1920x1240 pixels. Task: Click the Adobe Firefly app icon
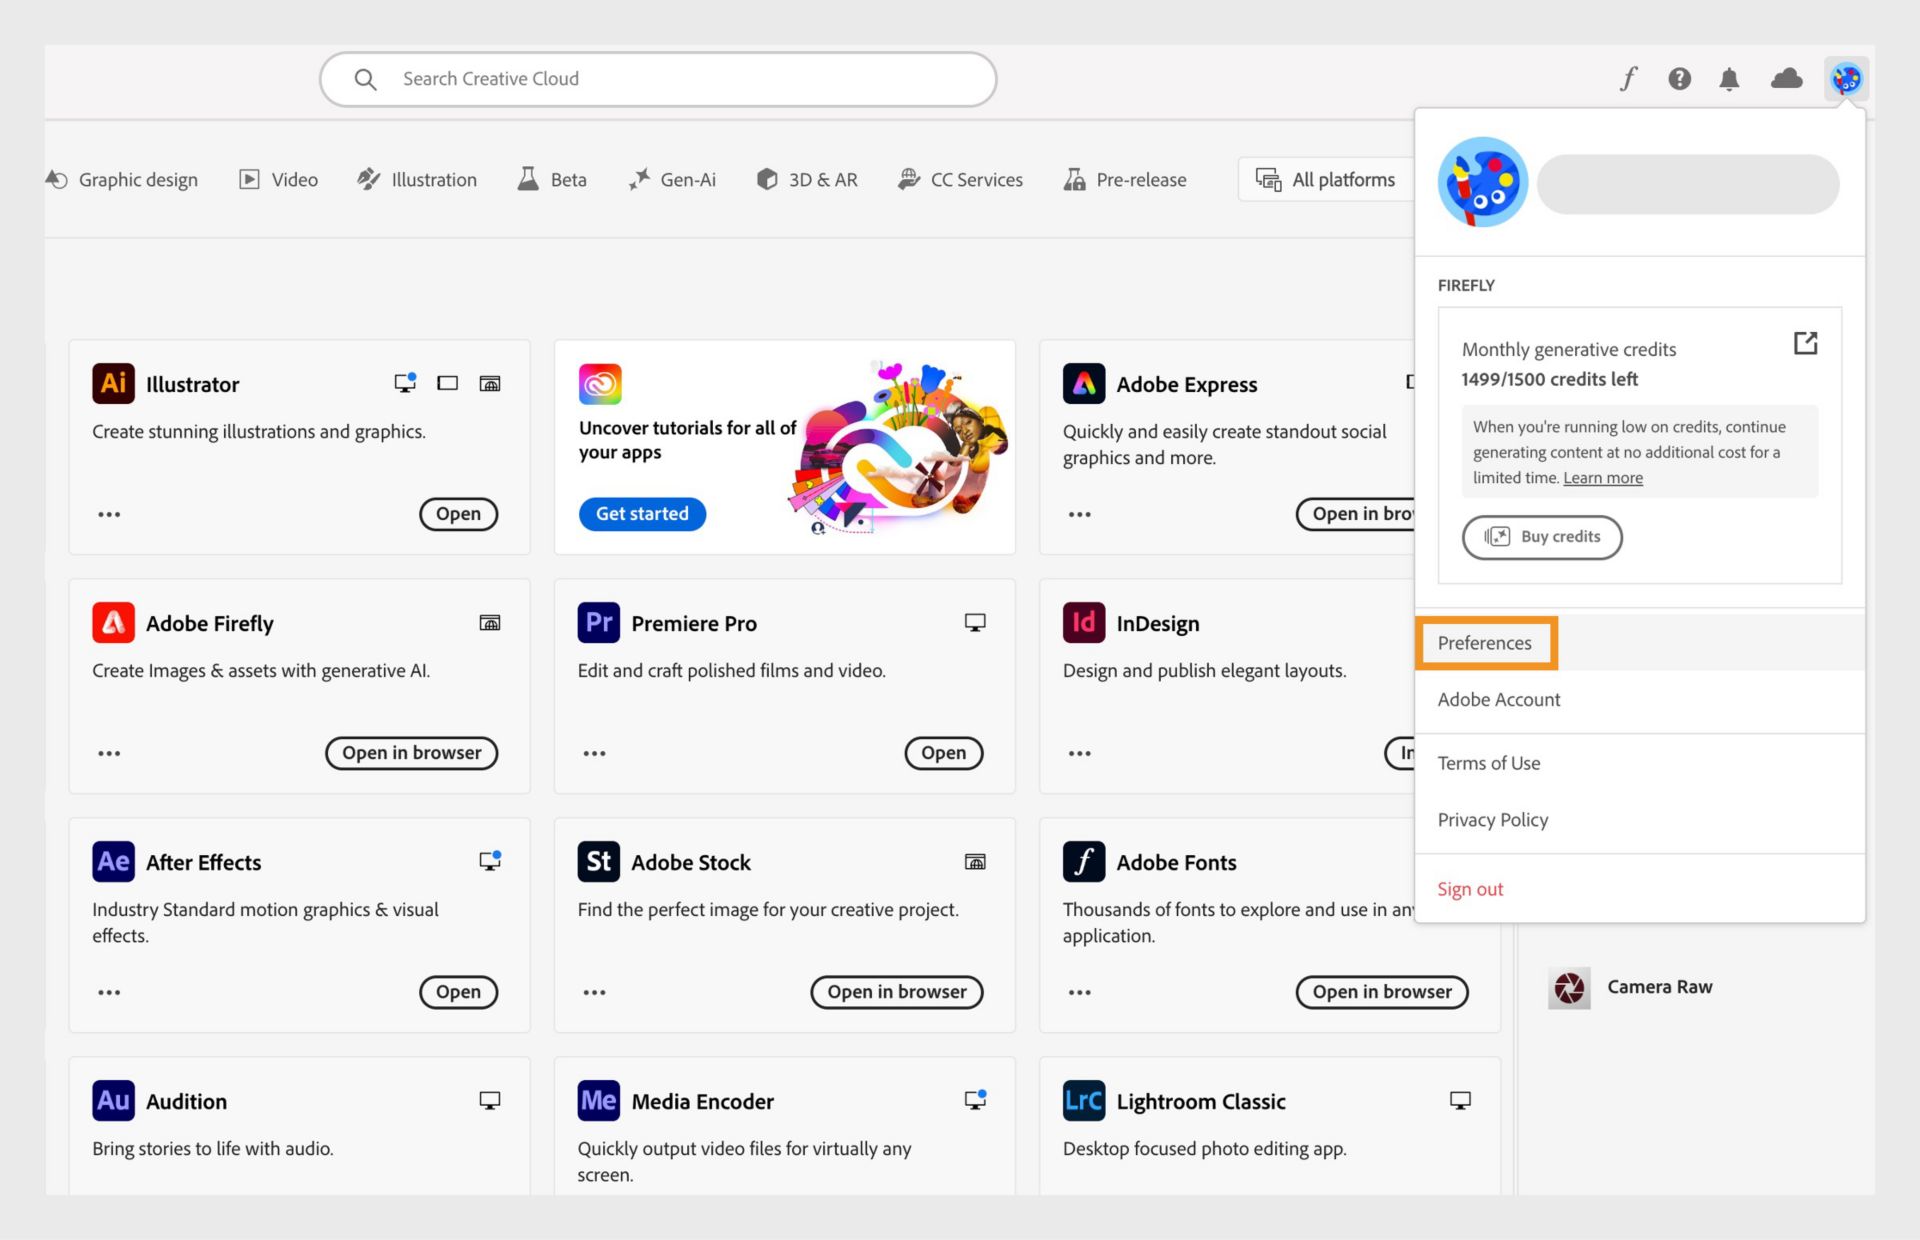(113, 621)
